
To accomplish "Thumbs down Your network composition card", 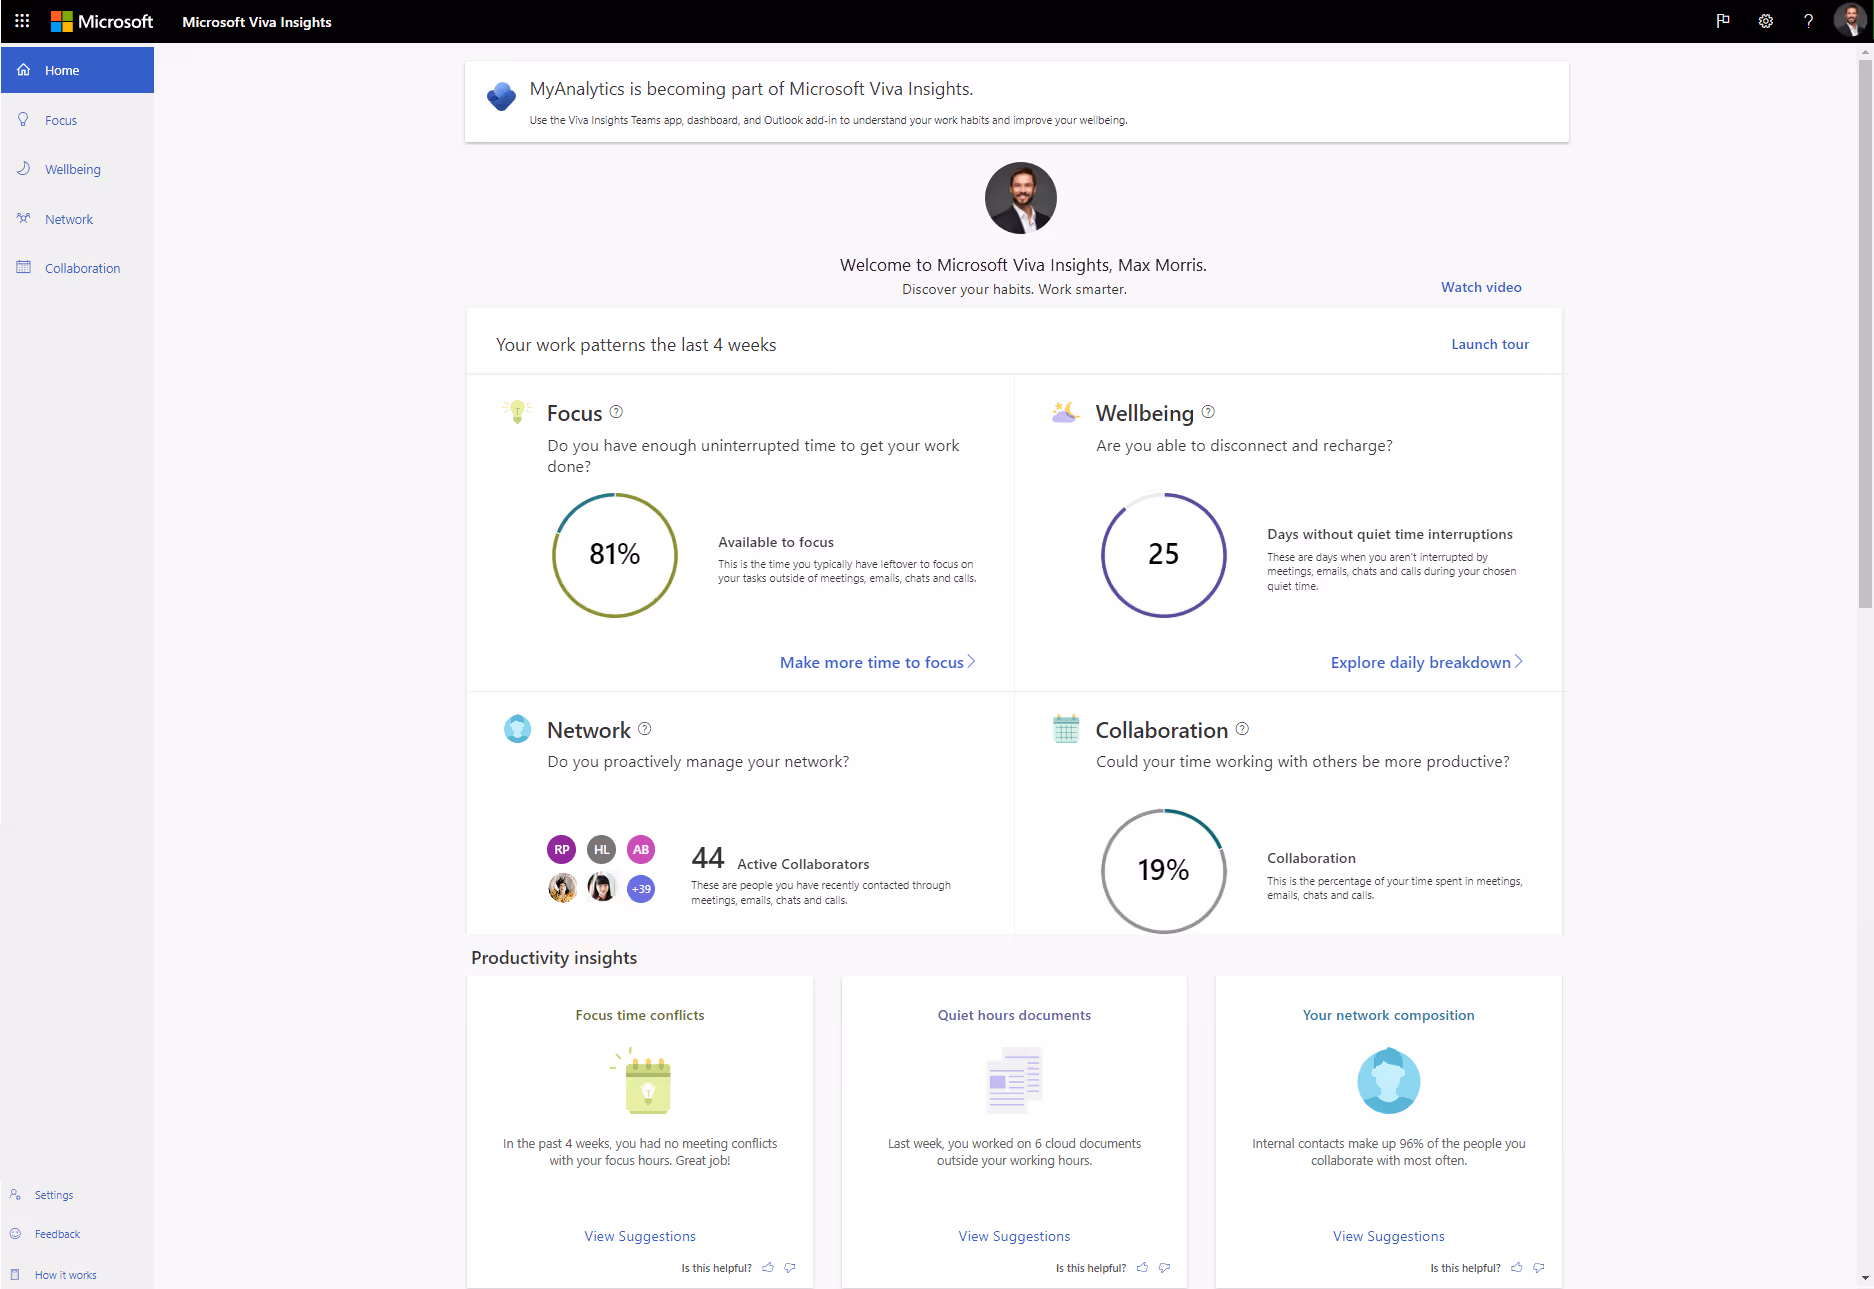I will [1539, 1267].
